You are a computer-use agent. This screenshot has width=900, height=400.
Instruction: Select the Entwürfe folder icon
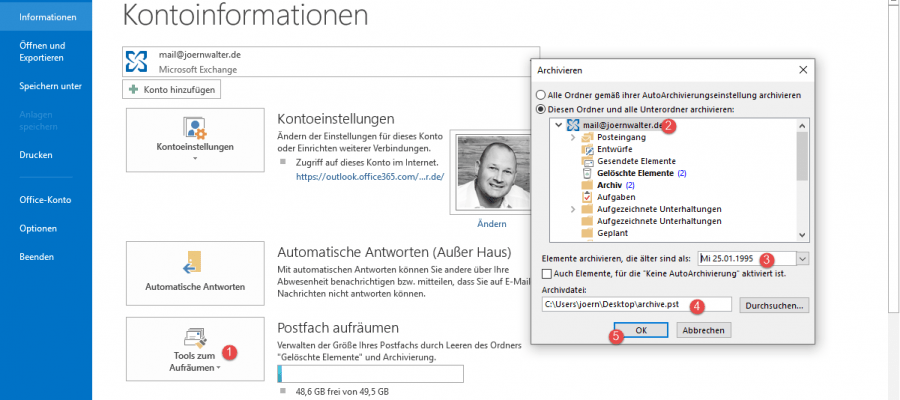tap(587, 149)
